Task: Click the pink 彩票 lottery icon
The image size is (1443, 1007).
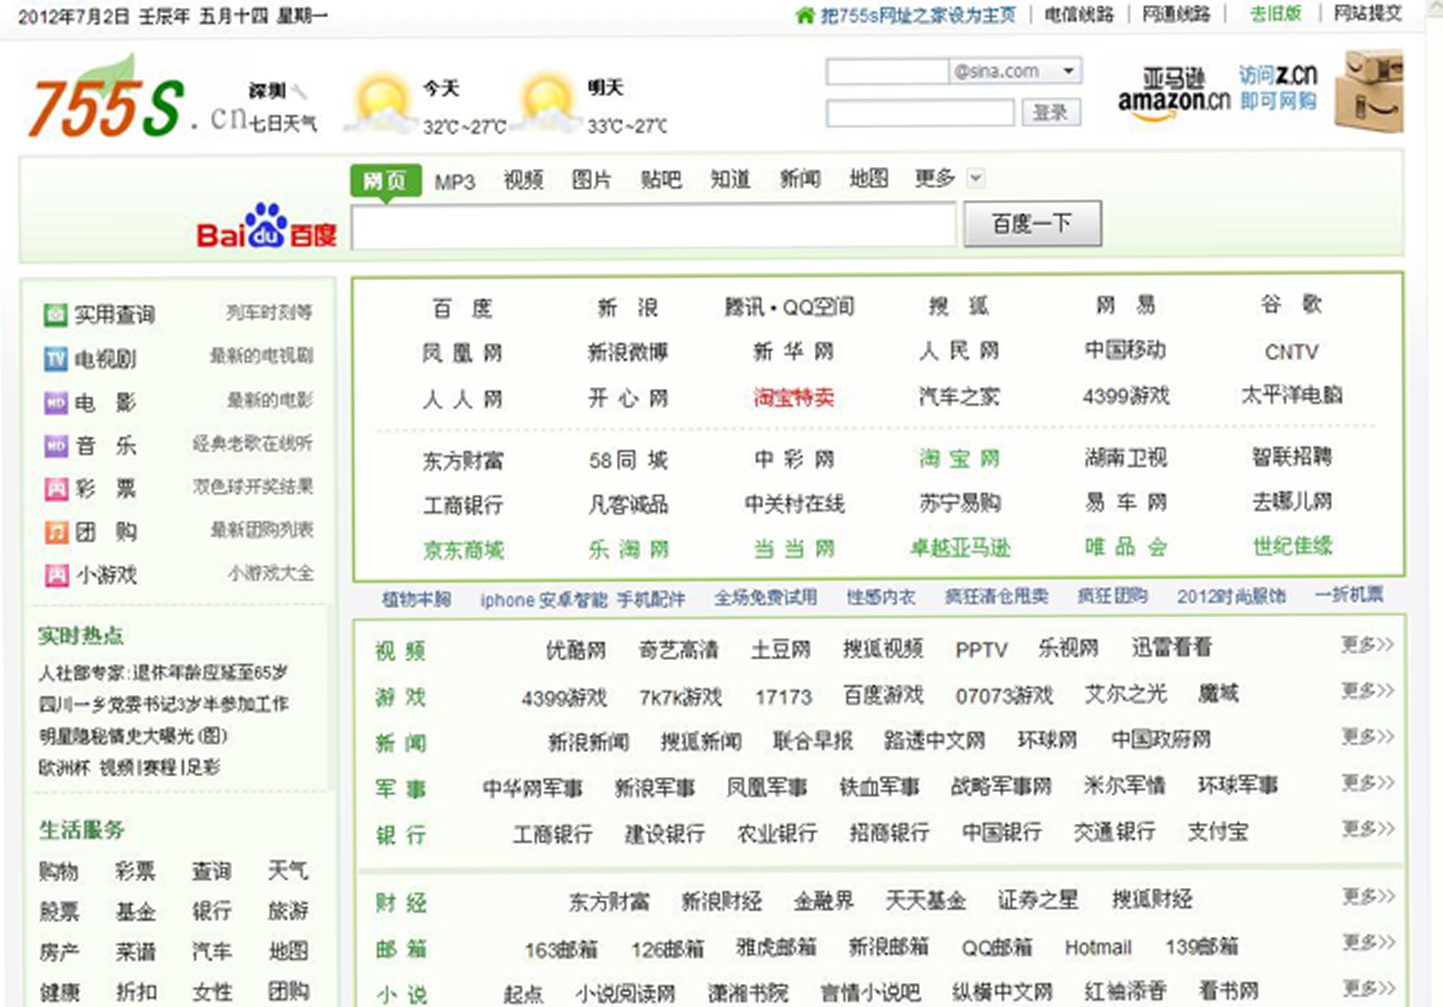Action: [55, 488]
